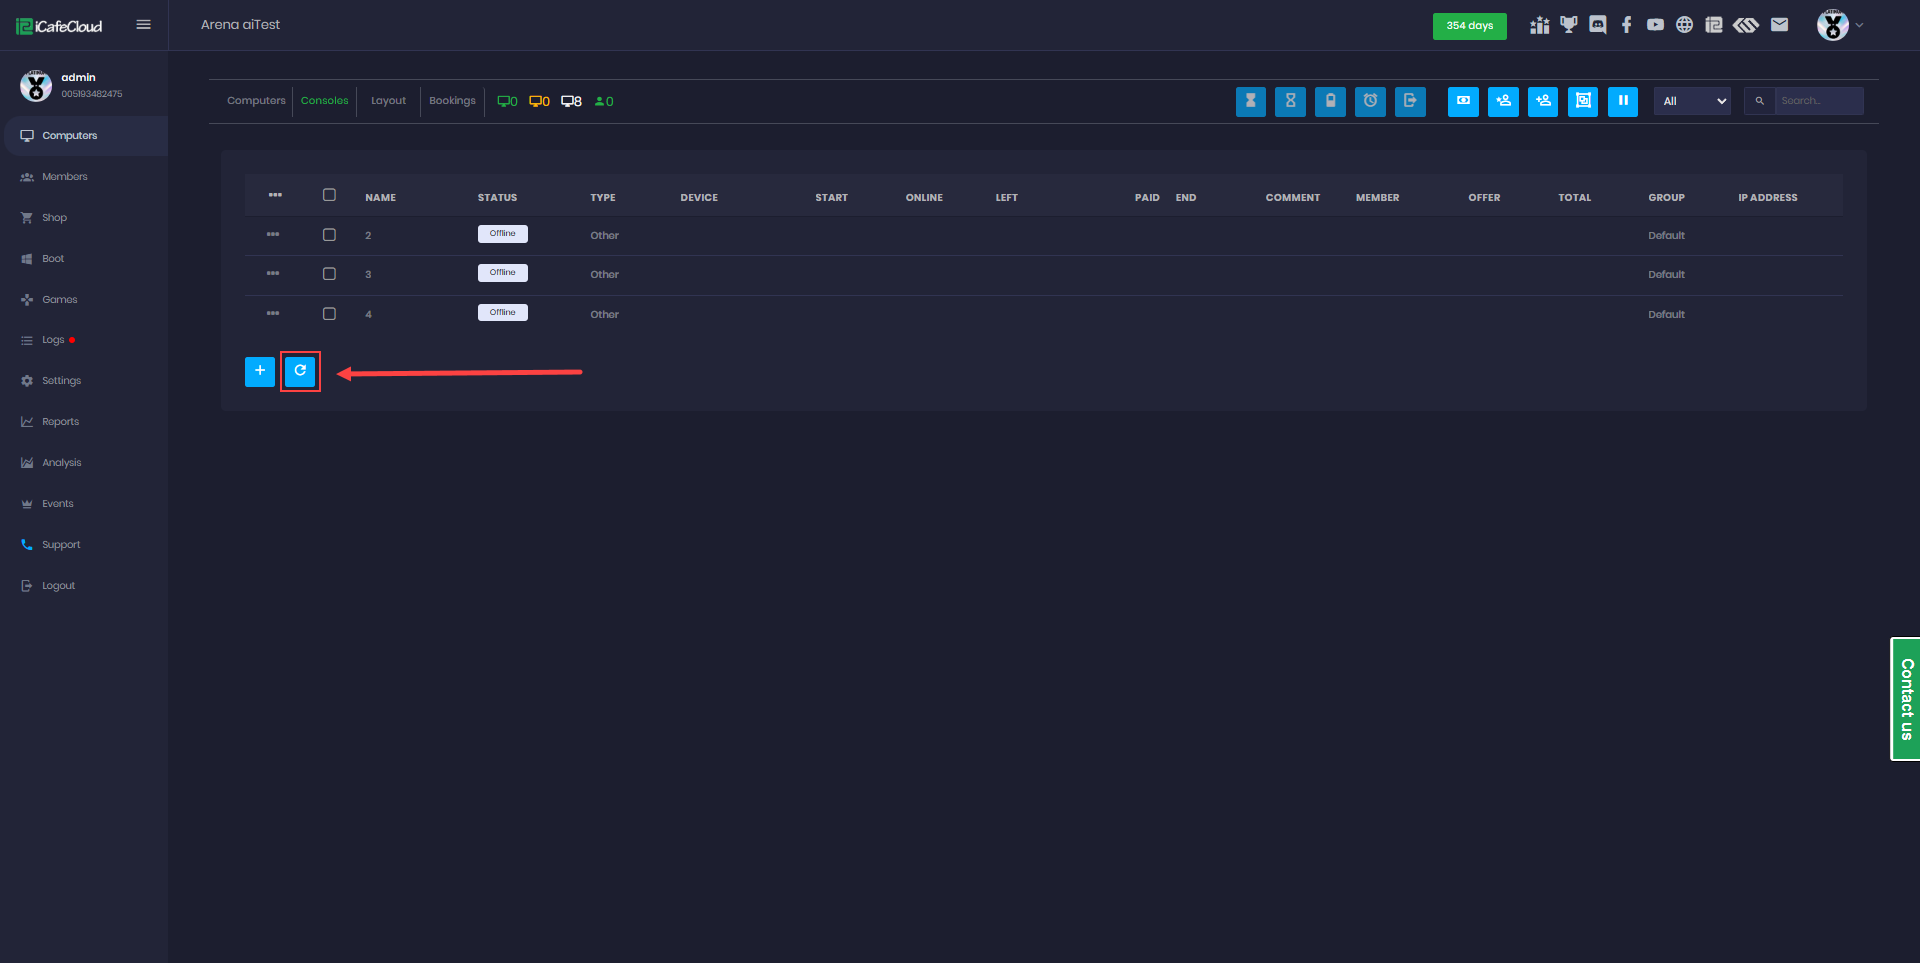Screen dimensions: 1920x963
Task: Open Discord icon in top bar
Action: point(1598,25)
